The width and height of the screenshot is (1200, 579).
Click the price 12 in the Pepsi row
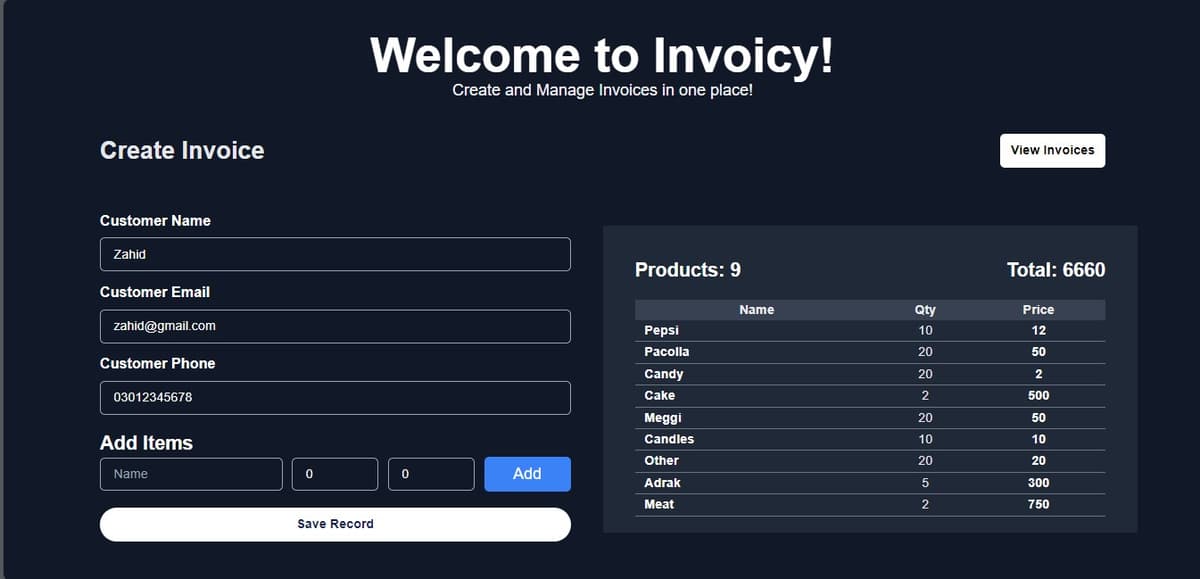(x=1038, y=331)
